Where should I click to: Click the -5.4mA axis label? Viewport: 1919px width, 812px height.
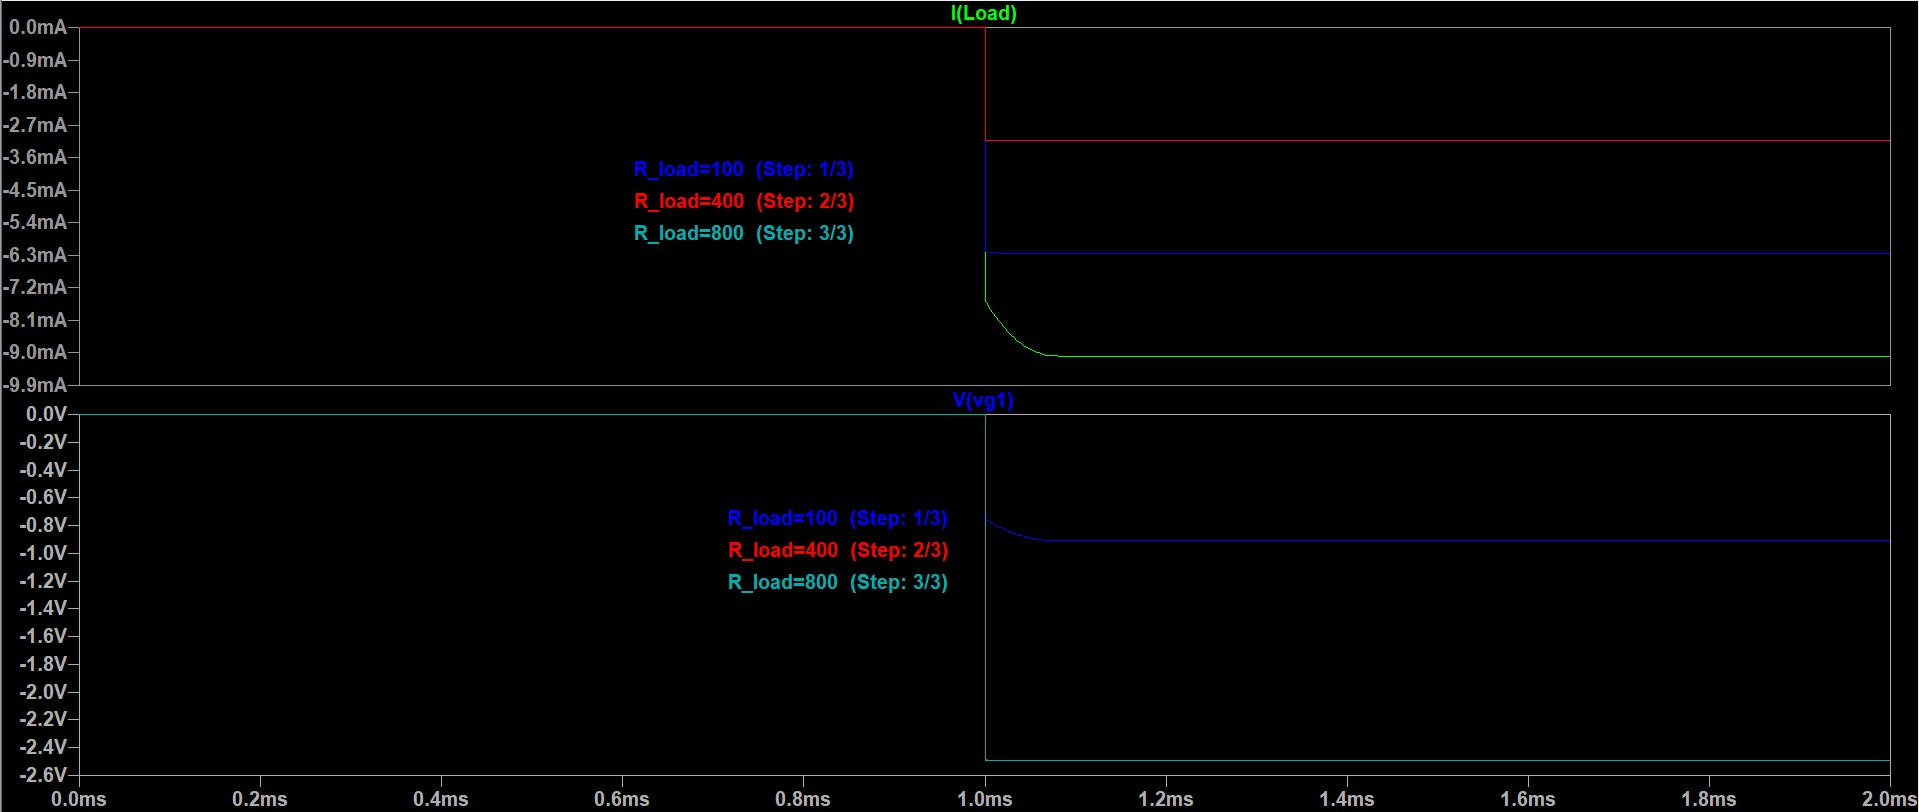35,222
